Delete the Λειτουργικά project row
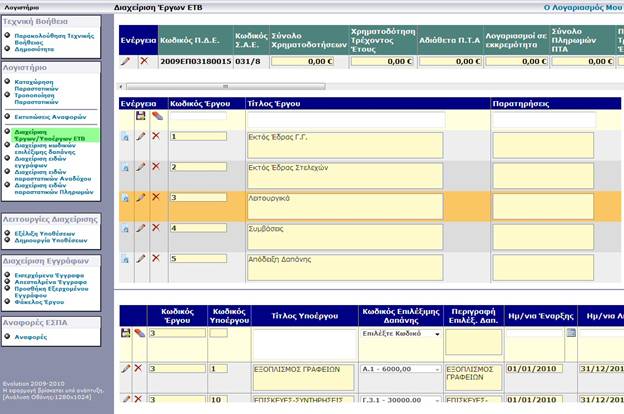The height and width of the screenshot is (414, 624). [x=155, y=197]
